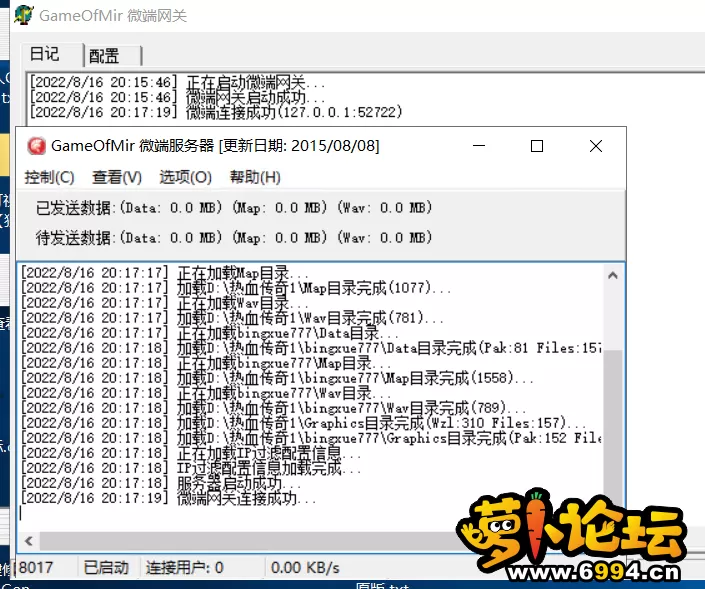Click the 微端网关连接成功 log line in the server window
This screenshot has height=589, width=705.
point(169,498)
